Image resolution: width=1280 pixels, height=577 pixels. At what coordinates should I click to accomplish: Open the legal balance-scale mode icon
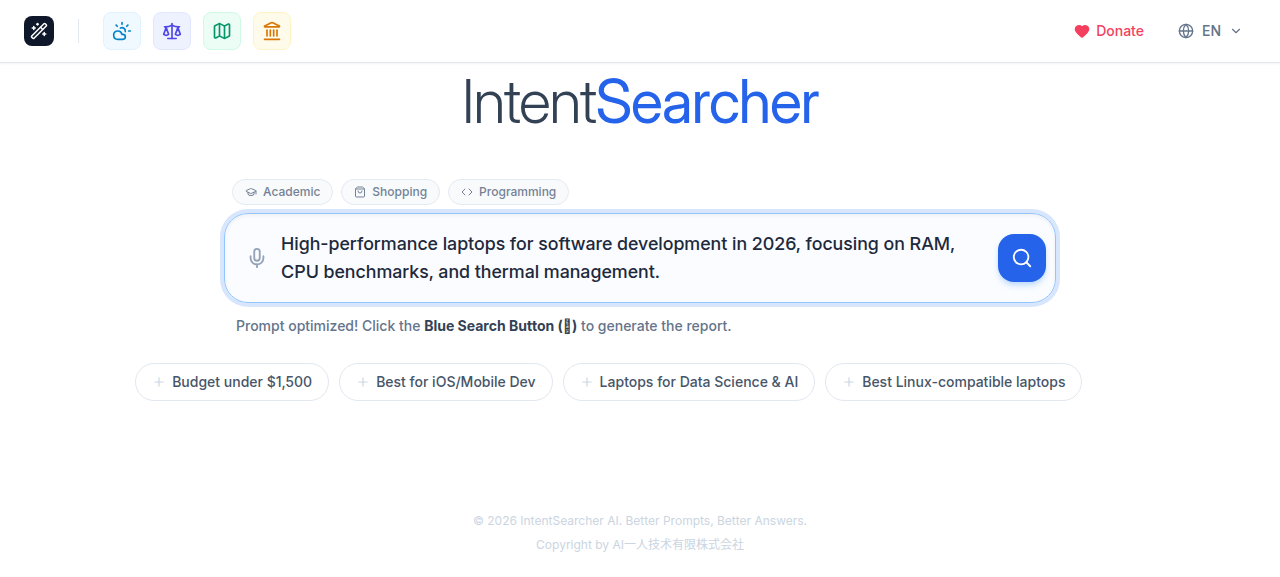(x=171, y=31)
